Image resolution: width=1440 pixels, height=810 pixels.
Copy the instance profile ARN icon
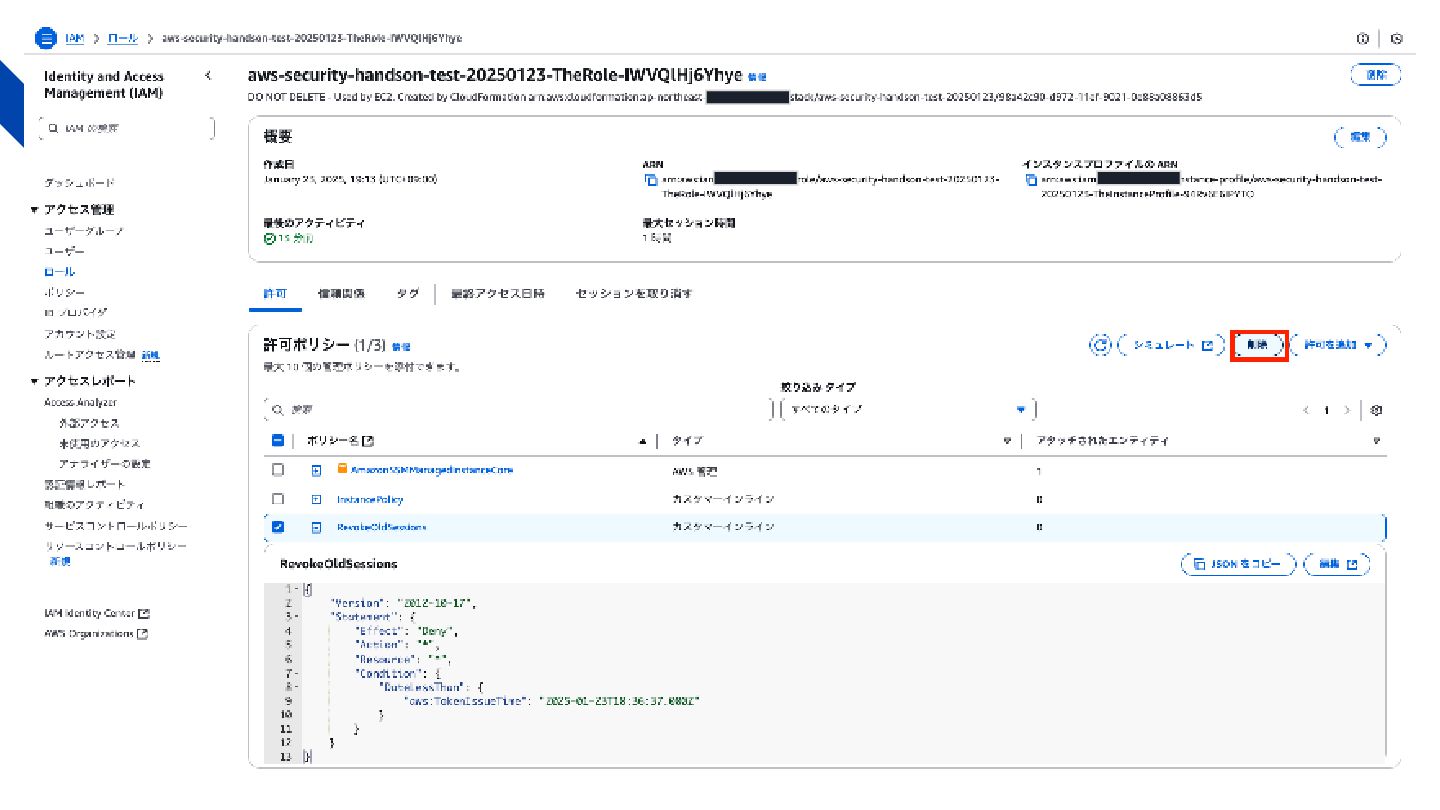coord(1031,180)
